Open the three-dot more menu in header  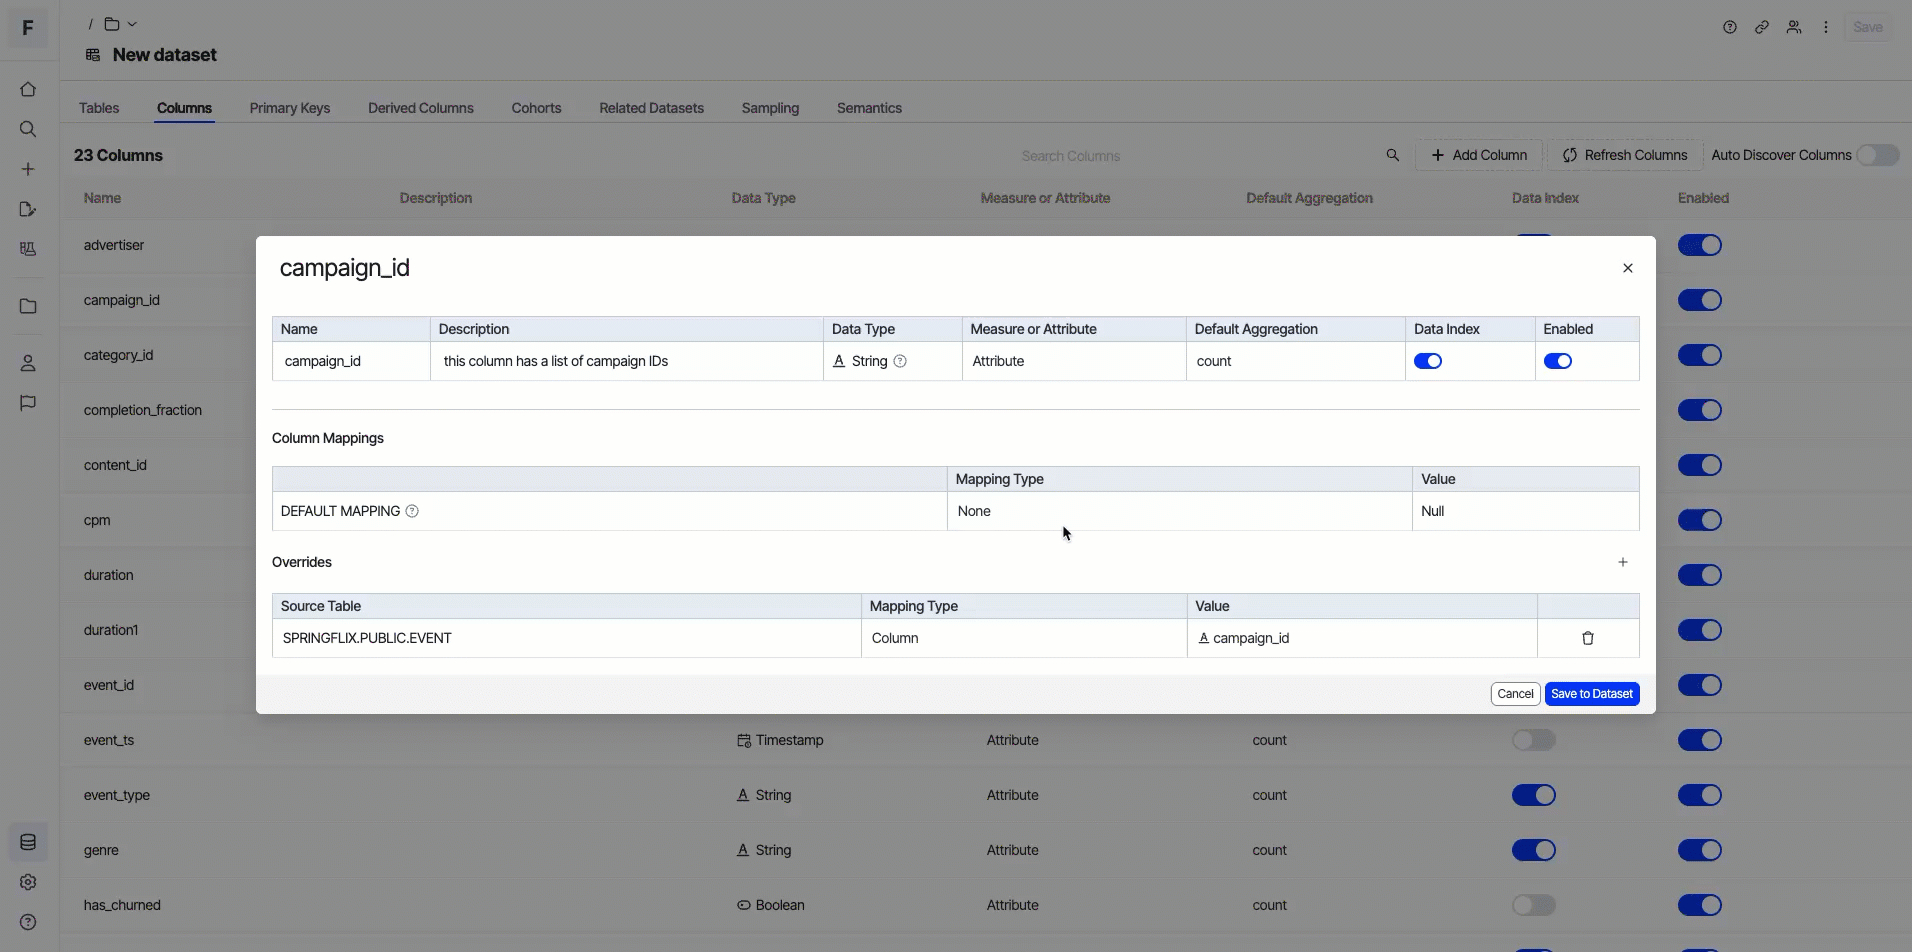[1826, 27]
